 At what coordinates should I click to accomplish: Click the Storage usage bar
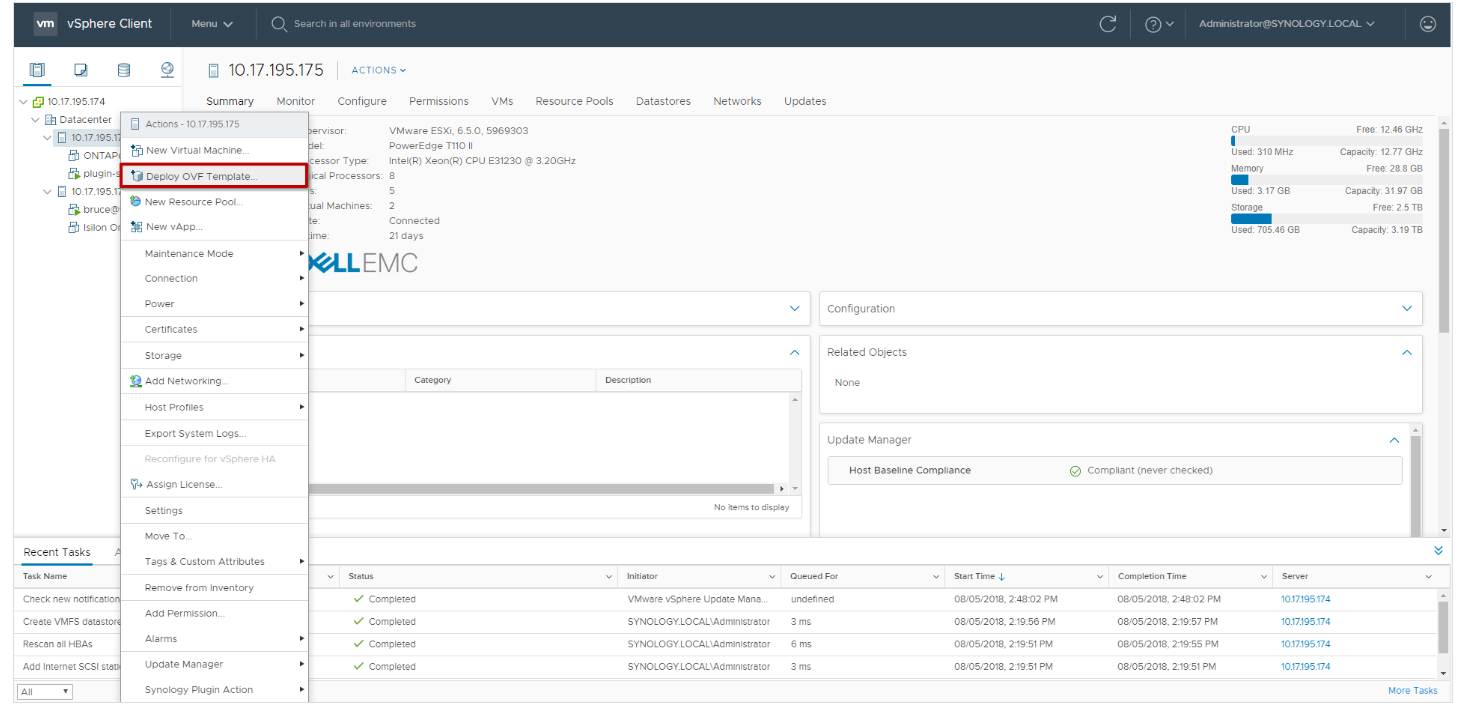coord(1326,218)
